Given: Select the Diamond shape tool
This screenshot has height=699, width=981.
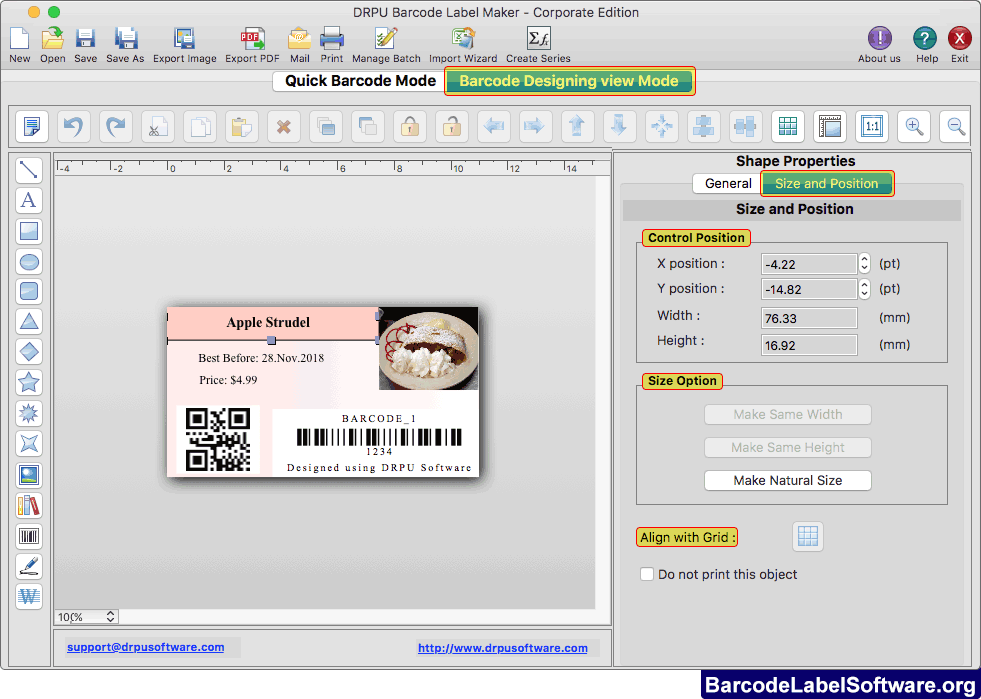Looking at the screenshot, I should pyautogui.click(x=29, y=352).
